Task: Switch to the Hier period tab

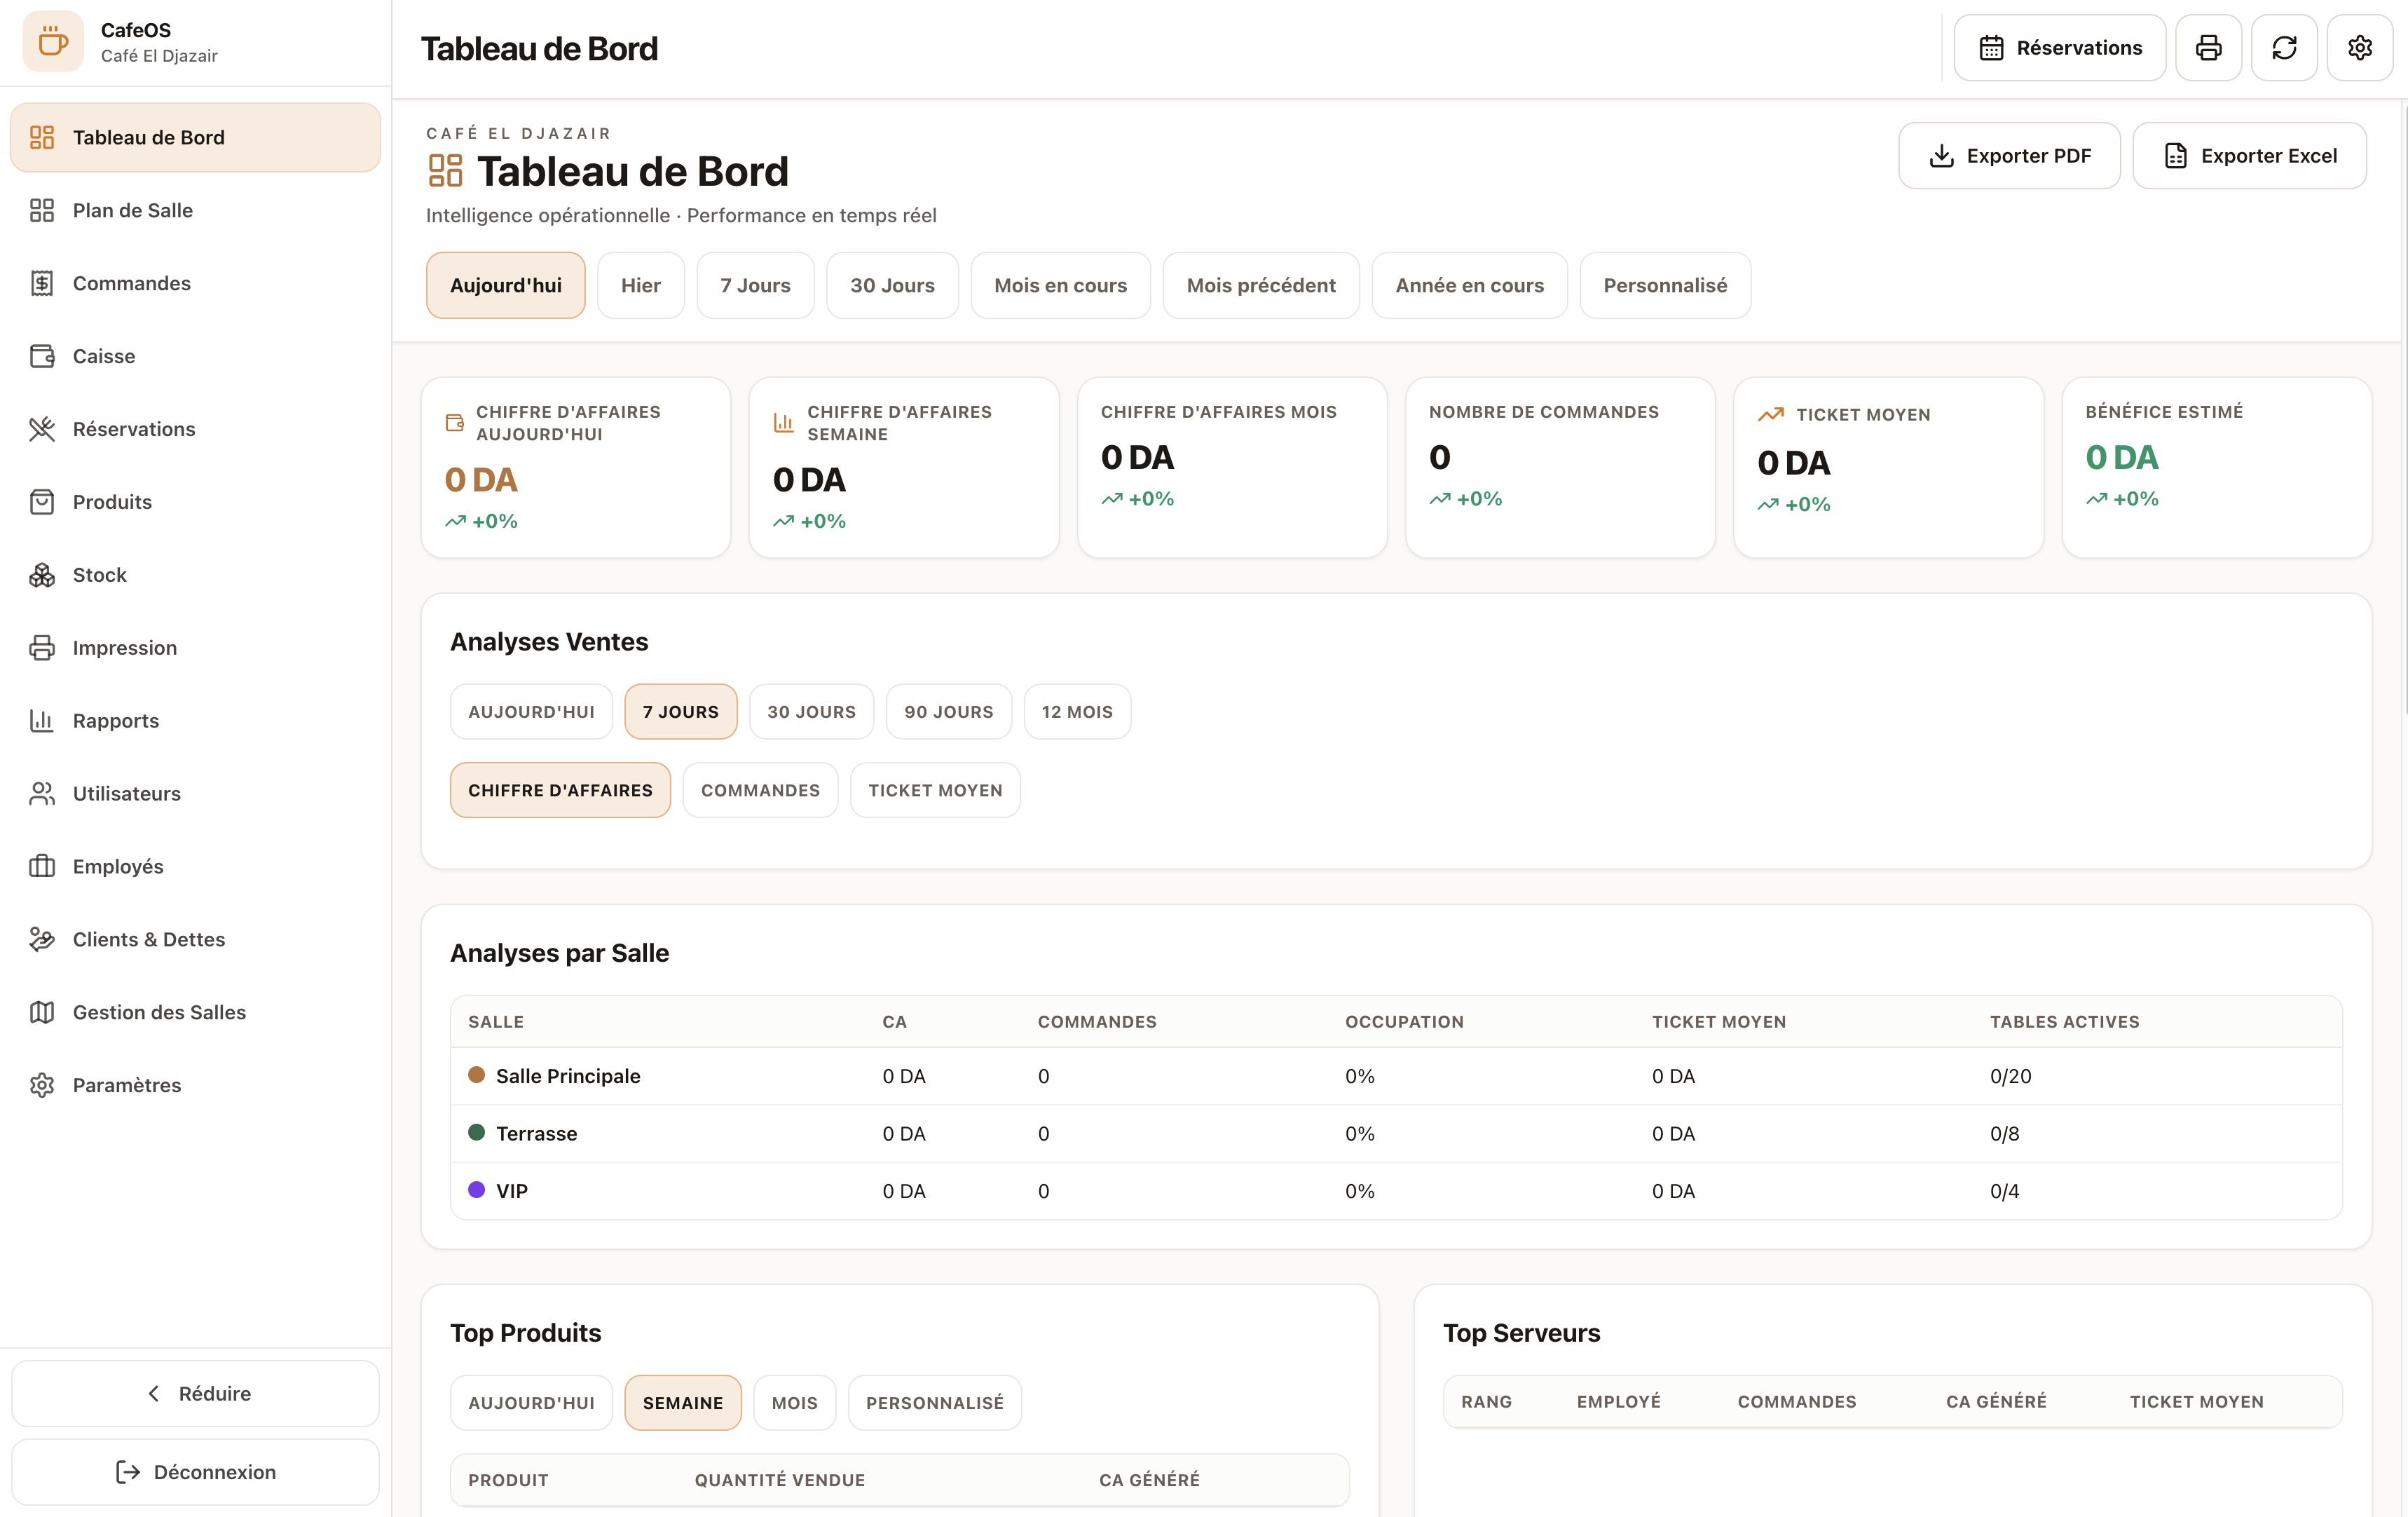Action: (640, 285)
